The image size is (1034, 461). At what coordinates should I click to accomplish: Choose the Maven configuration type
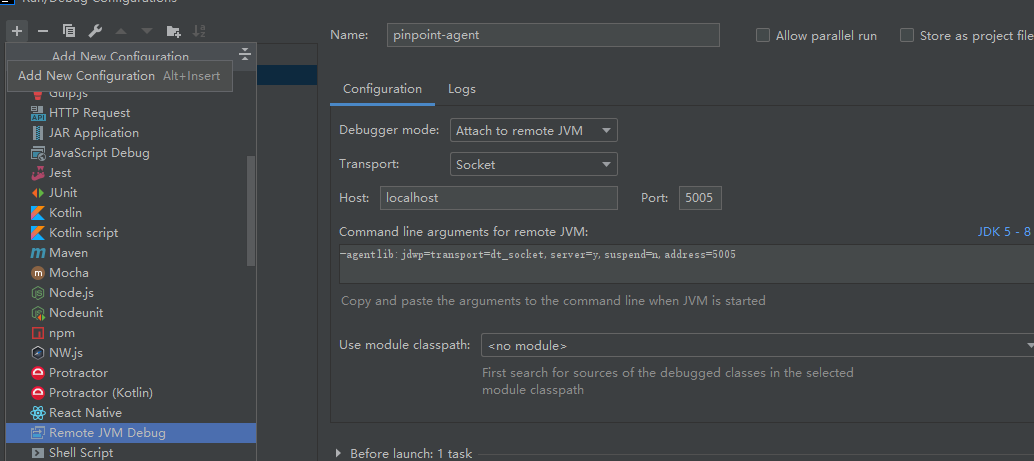tap(68, 253)
